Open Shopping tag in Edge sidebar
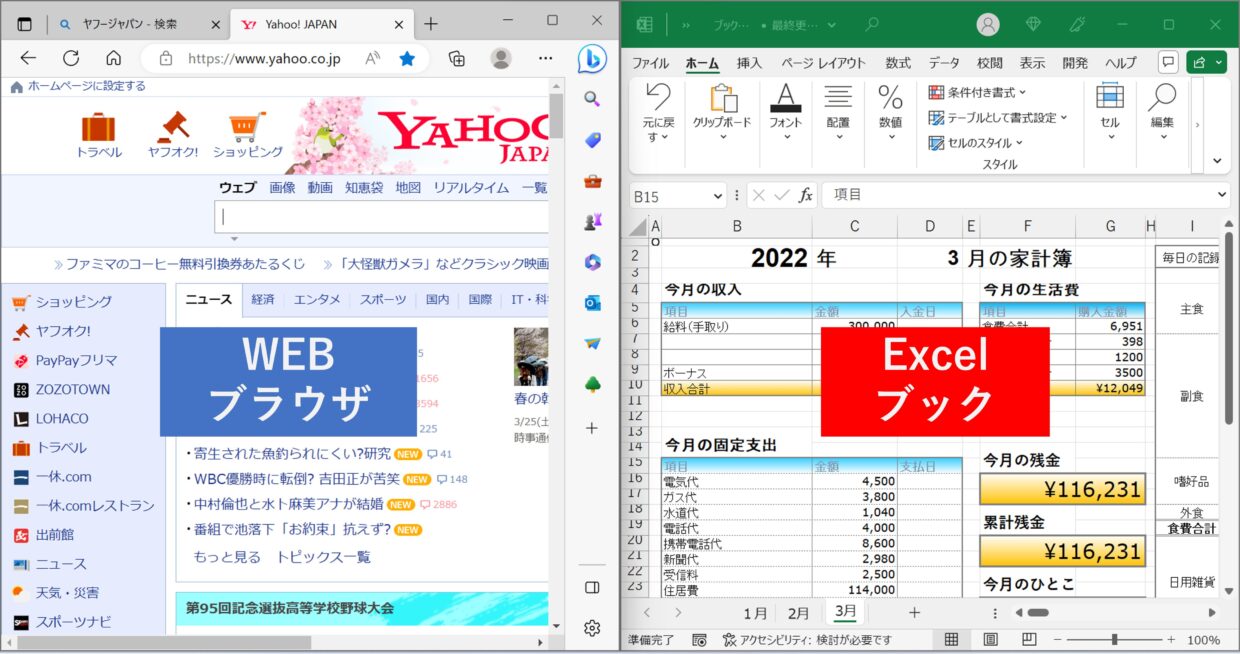 (x=592, y=140)
